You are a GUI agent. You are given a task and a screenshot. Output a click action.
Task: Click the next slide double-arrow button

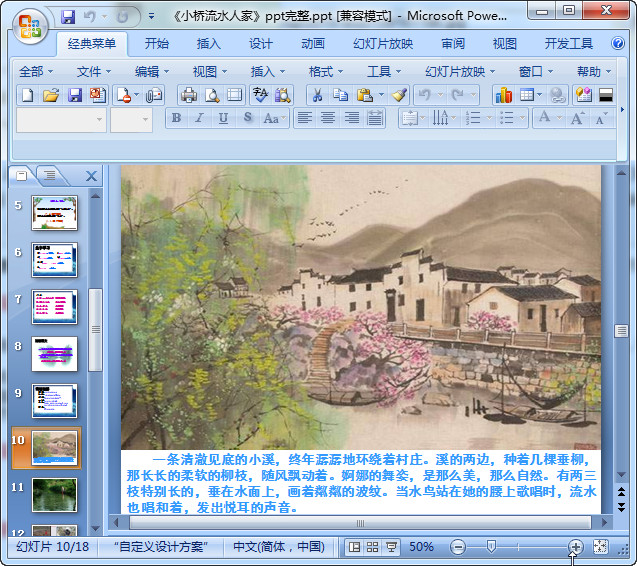621,507
